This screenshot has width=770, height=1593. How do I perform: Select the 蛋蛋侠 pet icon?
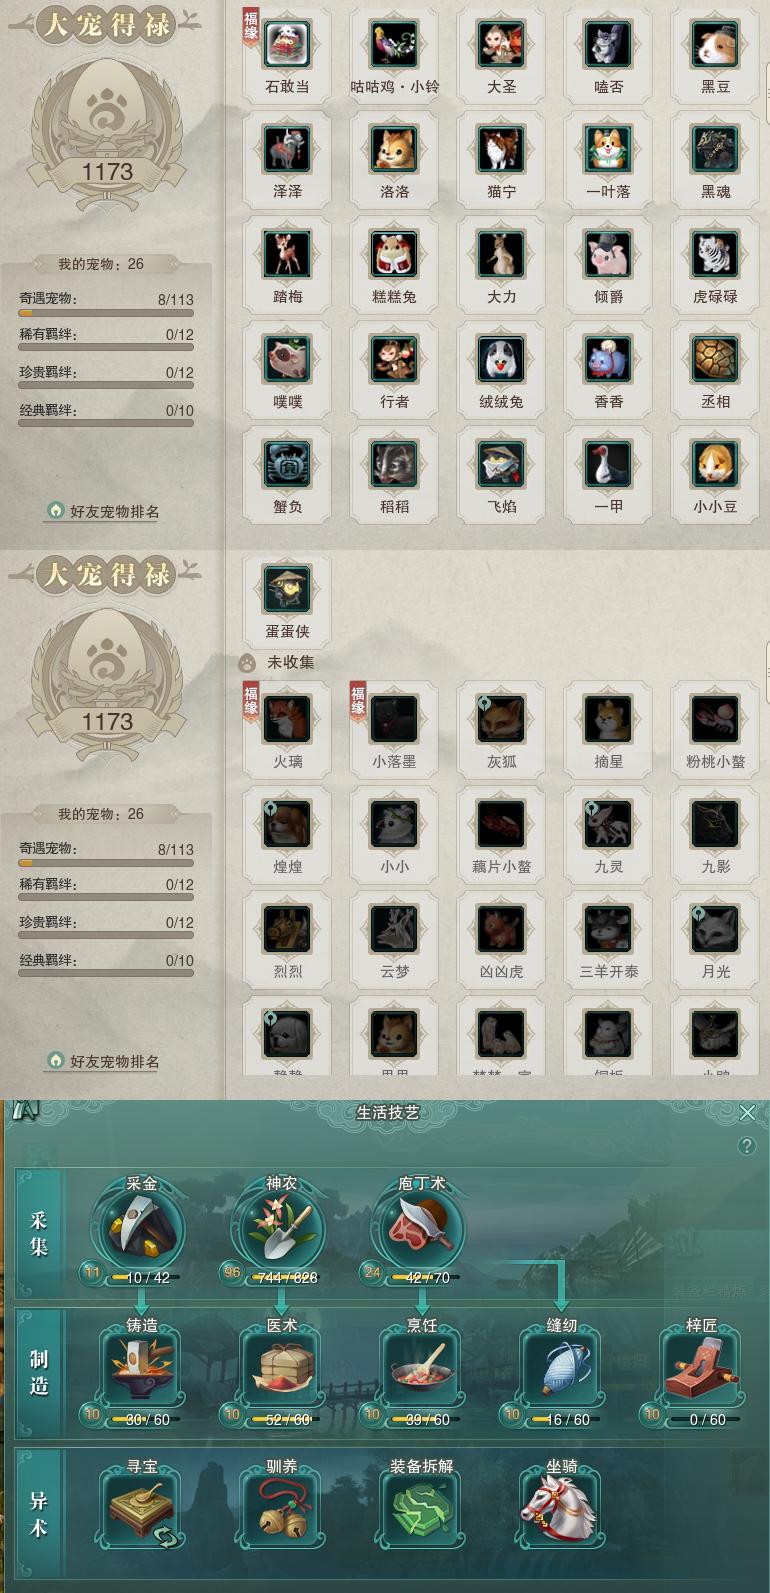(x=287, y=590)
